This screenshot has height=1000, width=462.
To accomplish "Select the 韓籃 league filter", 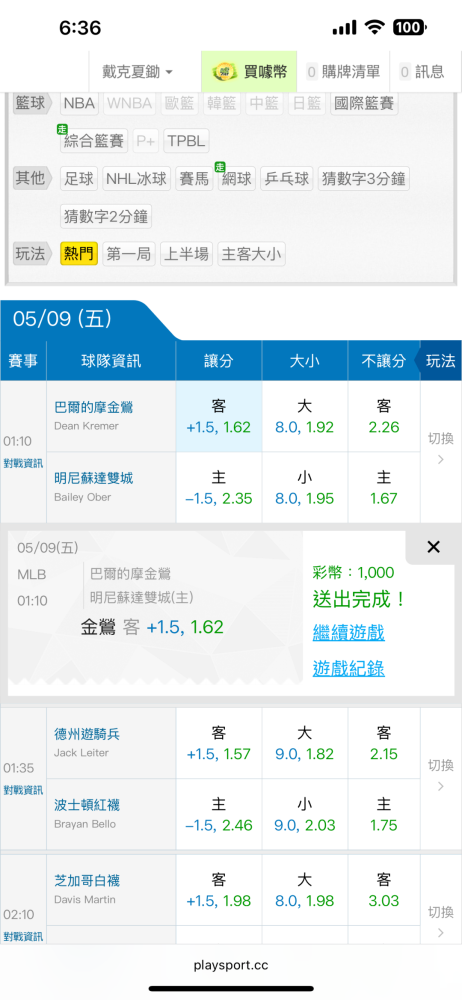I will (x=221, y=103).
